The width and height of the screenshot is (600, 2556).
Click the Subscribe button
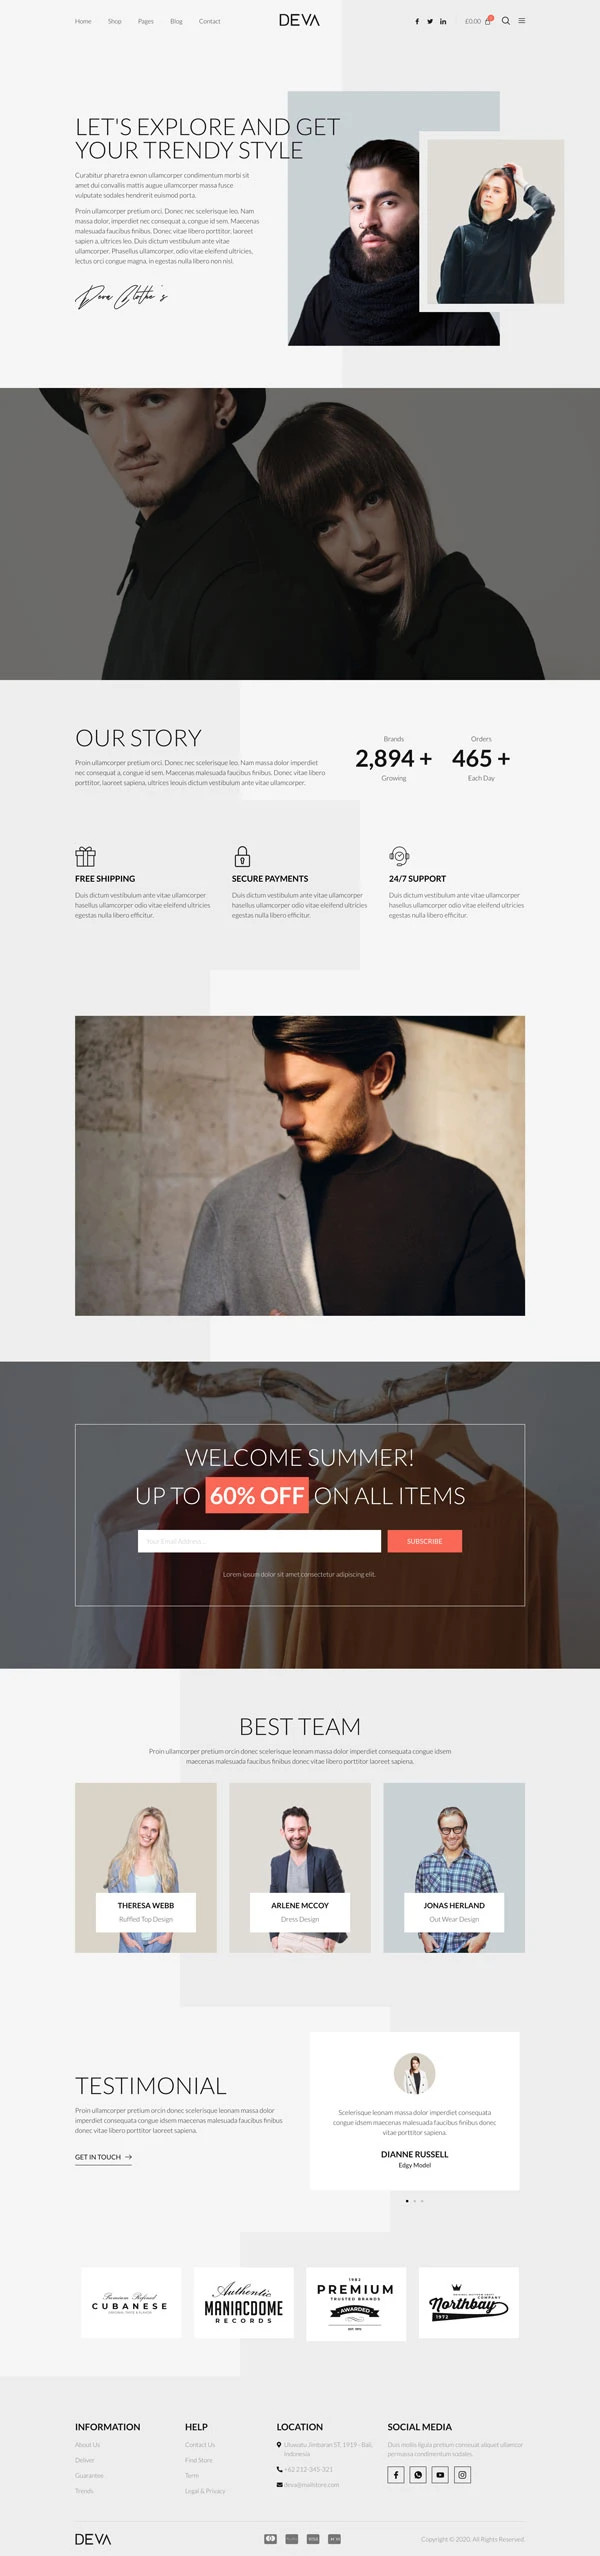(x=425, y=1541)
